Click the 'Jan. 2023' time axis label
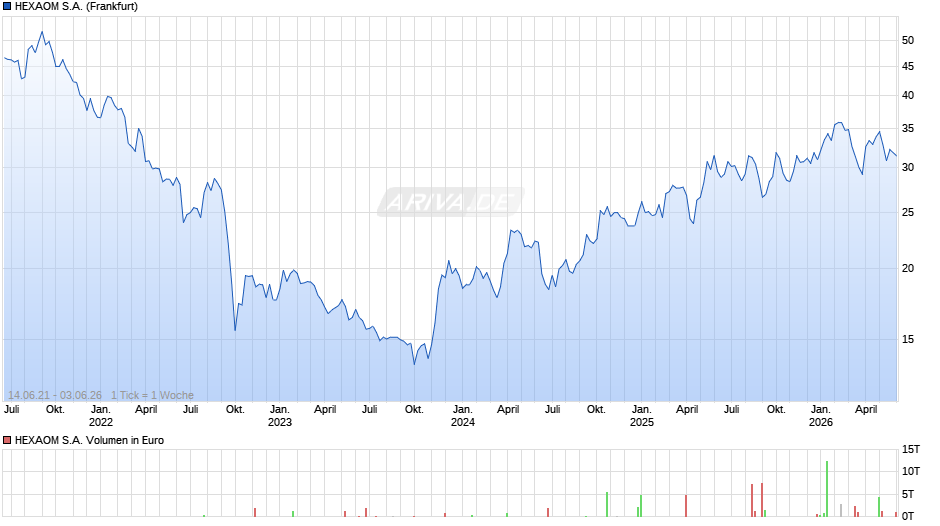This screenshot has width=940, height=526. coord(279,416)
